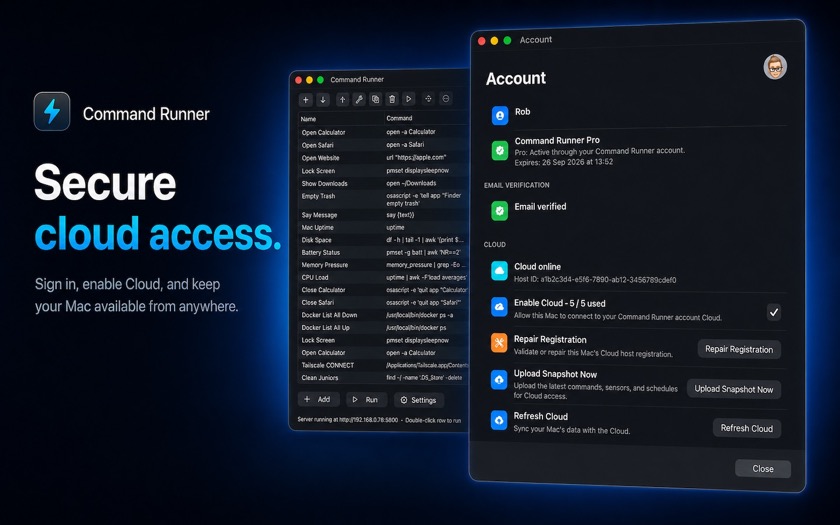Click the Host ID text under Cloud online
The image size is (840, 525).
pyautogui.click(x=595, y=280)
